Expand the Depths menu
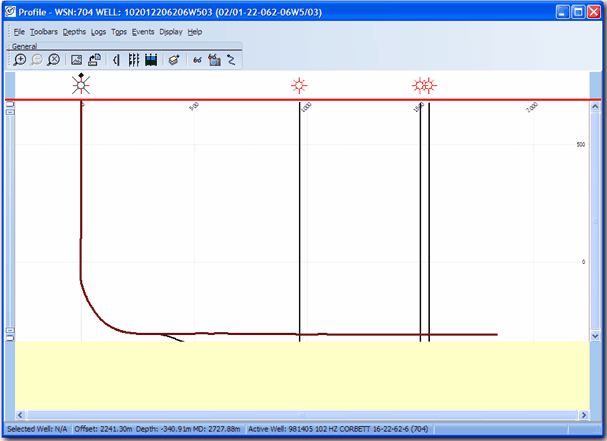 (74, 32)
